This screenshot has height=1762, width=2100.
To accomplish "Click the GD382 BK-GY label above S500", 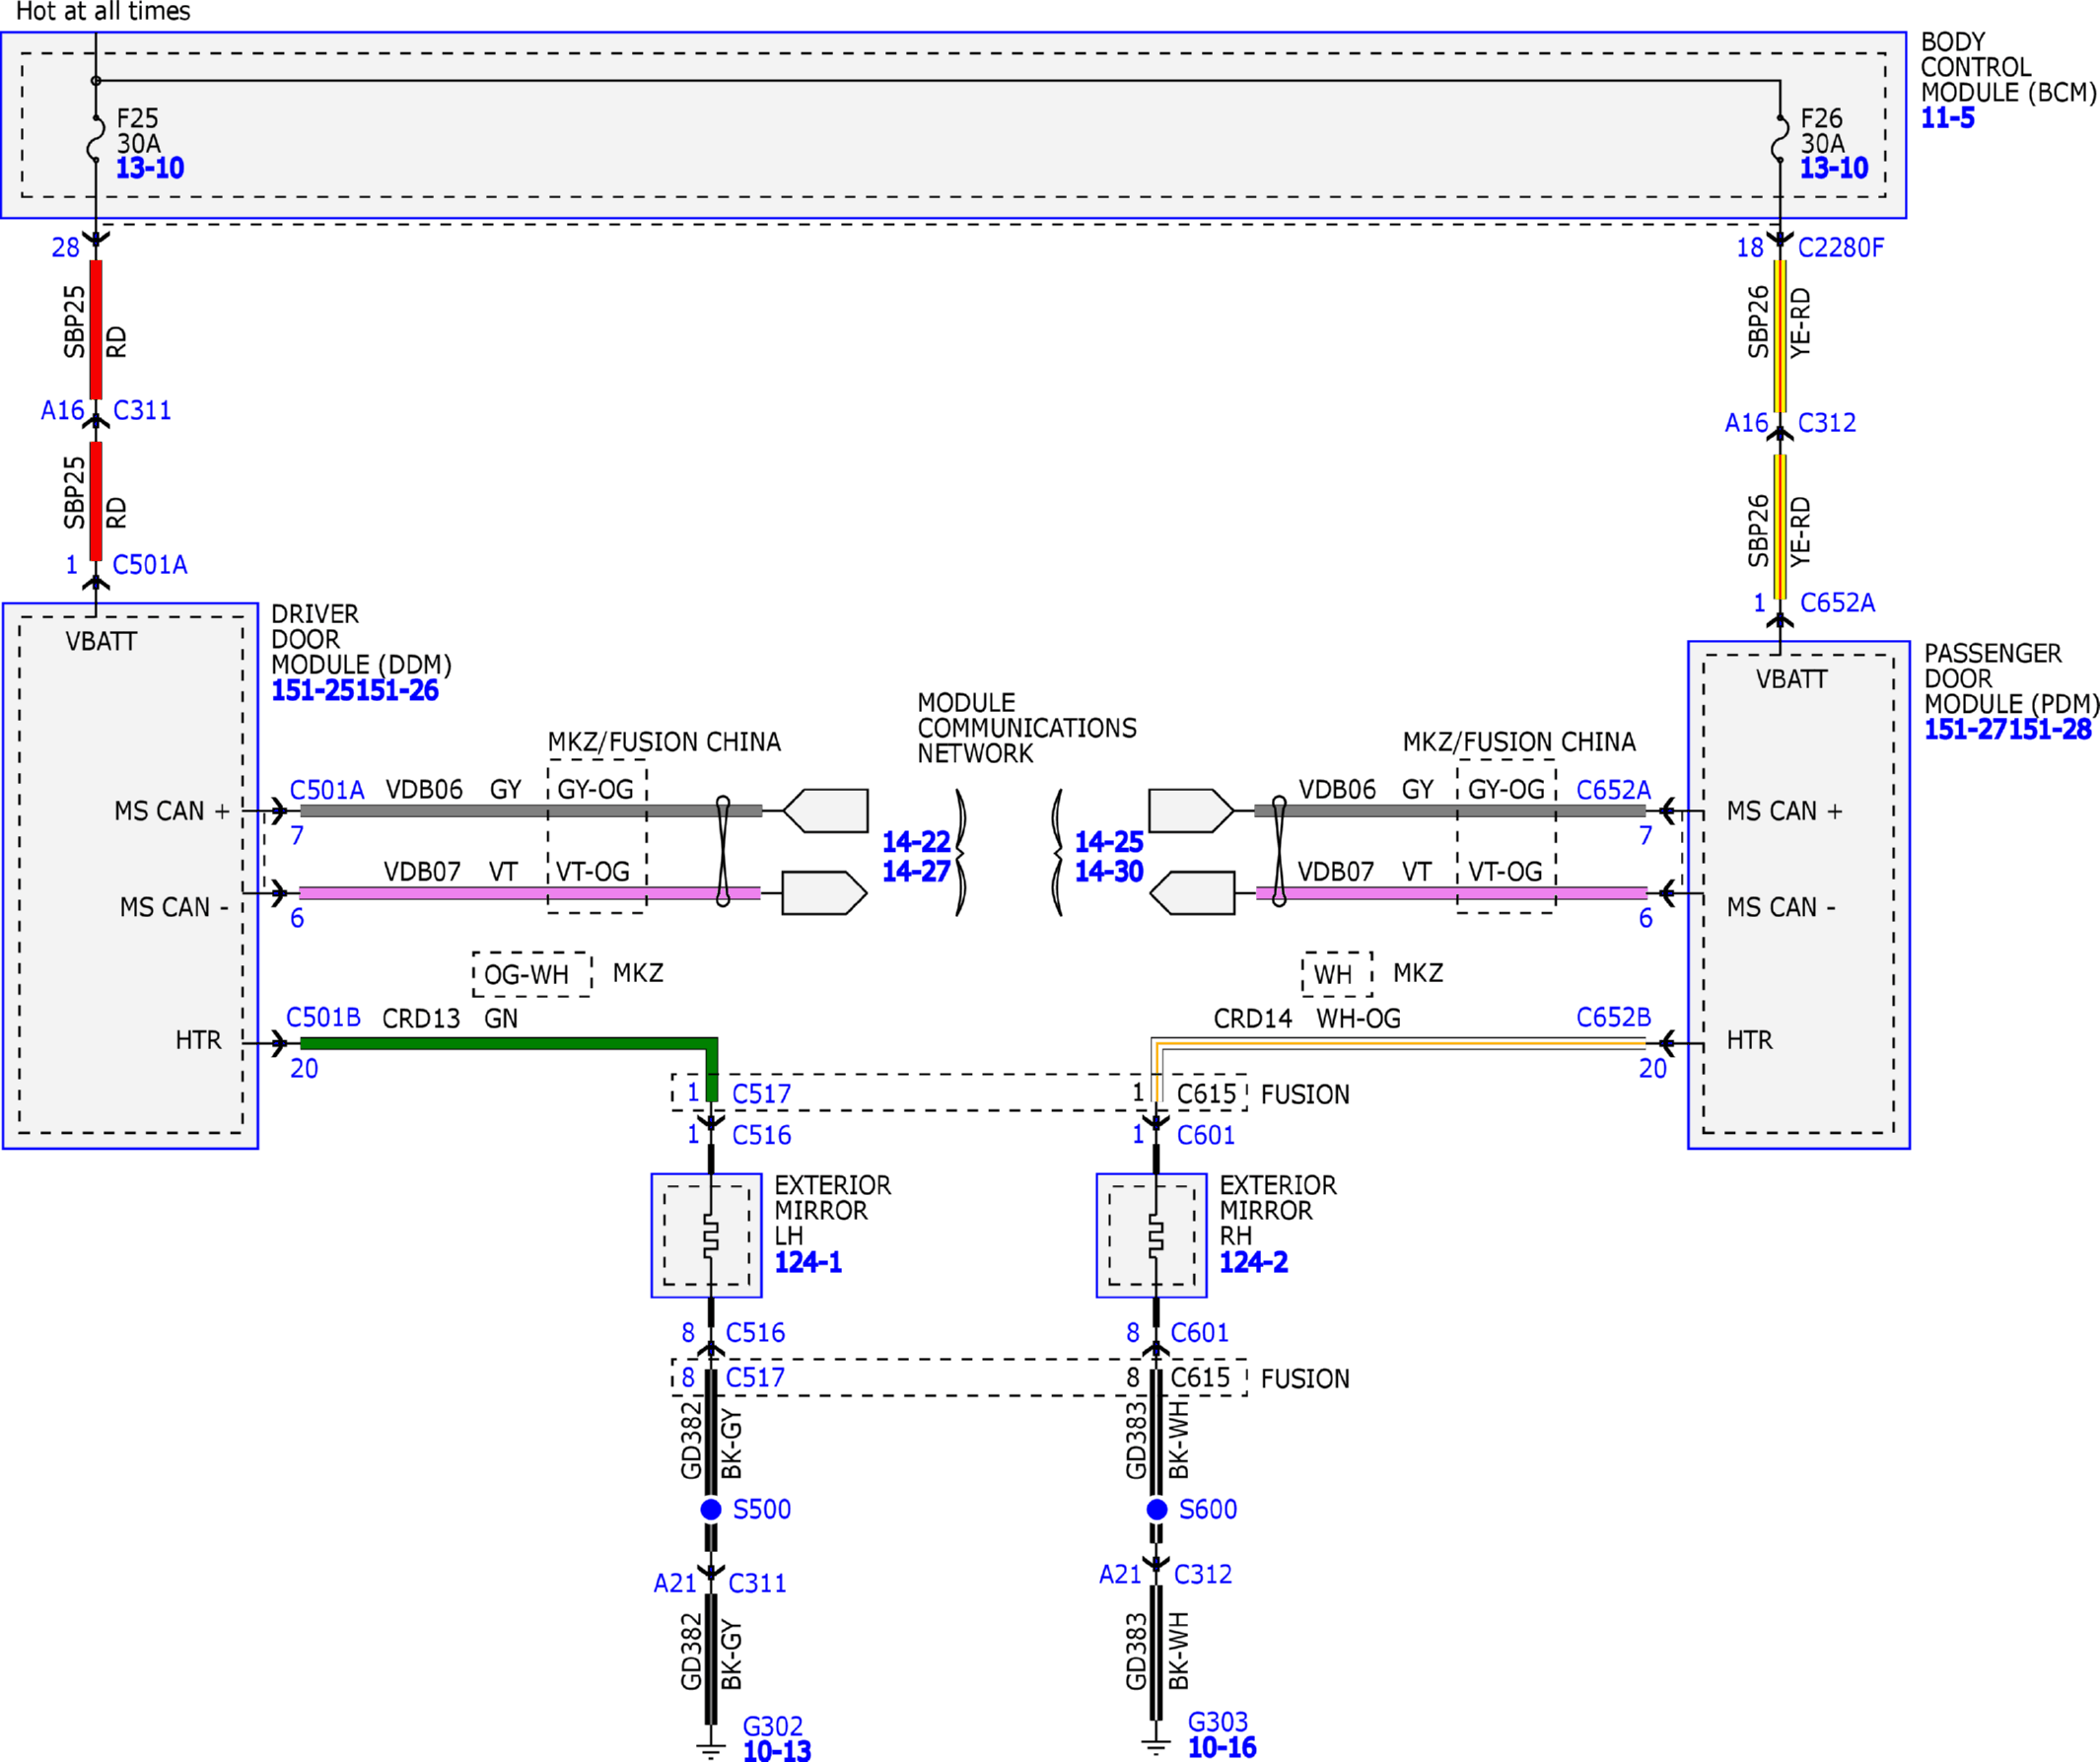I will coord(711,1440).
